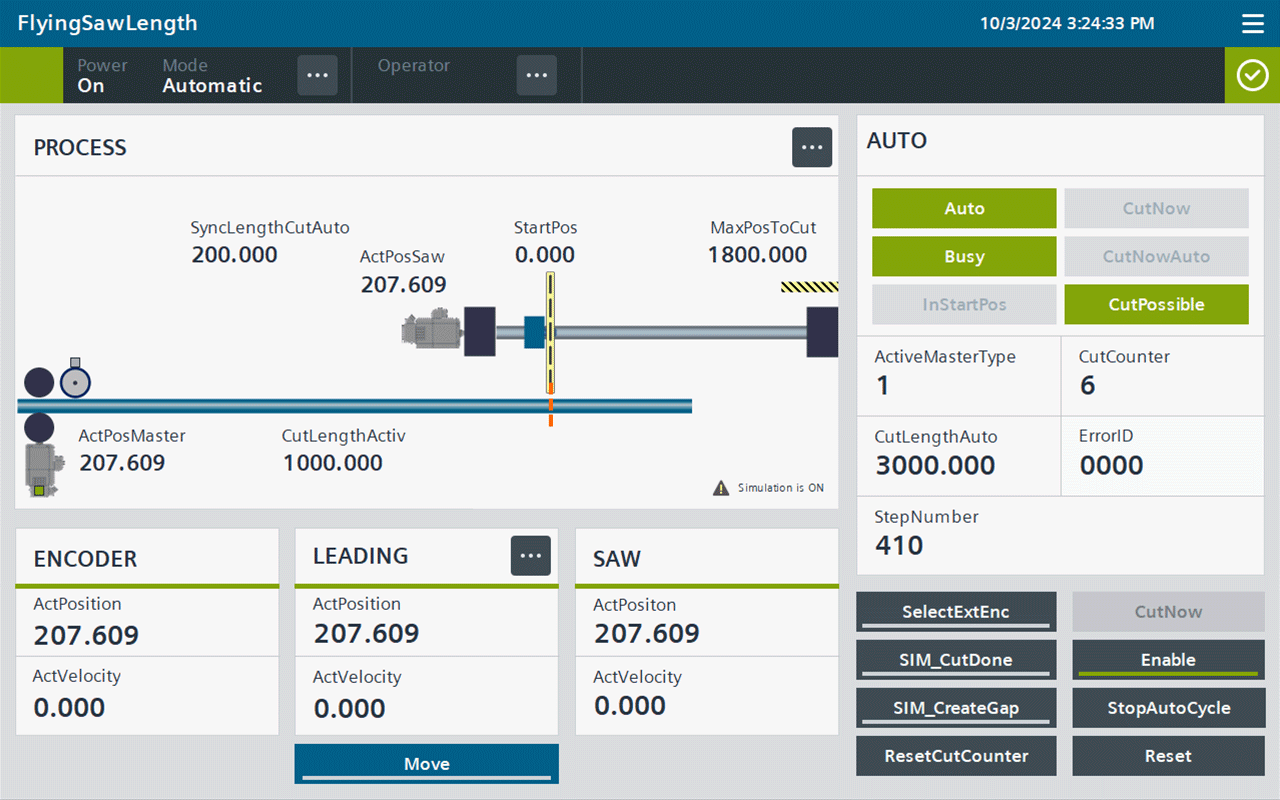
Task: Click the yellow-black striped limit marker
Action: [809, 287]
